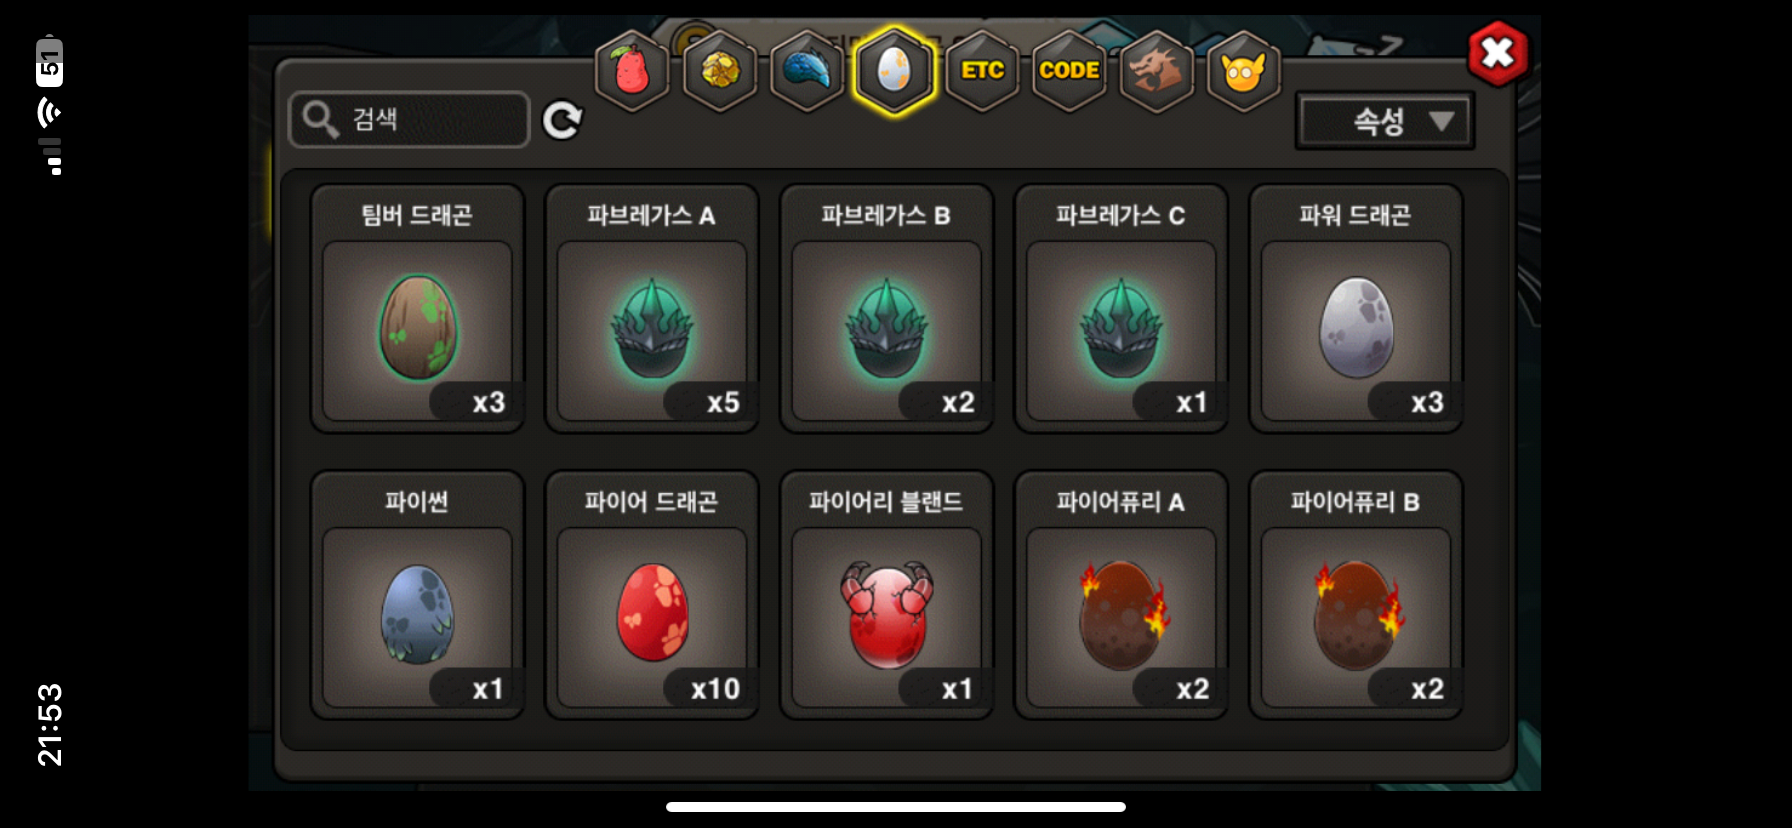Image resolution: width=1792 pixels, height=828 pixels.
Task: Select the 파이어리 블랜드 horned egg
Action: click(x=886, y=595)
